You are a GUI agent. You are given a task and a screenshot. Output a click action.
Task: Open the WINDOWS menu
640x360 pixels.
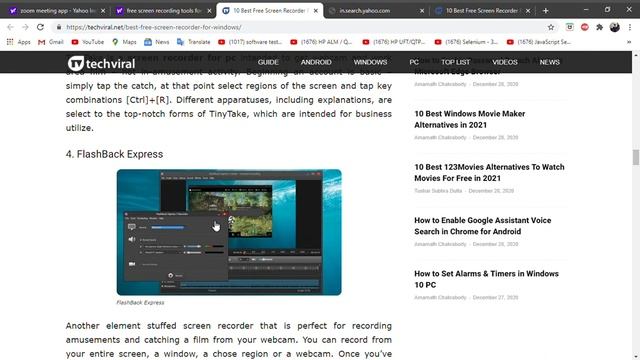pyautogui.click(x=370, y=62)
